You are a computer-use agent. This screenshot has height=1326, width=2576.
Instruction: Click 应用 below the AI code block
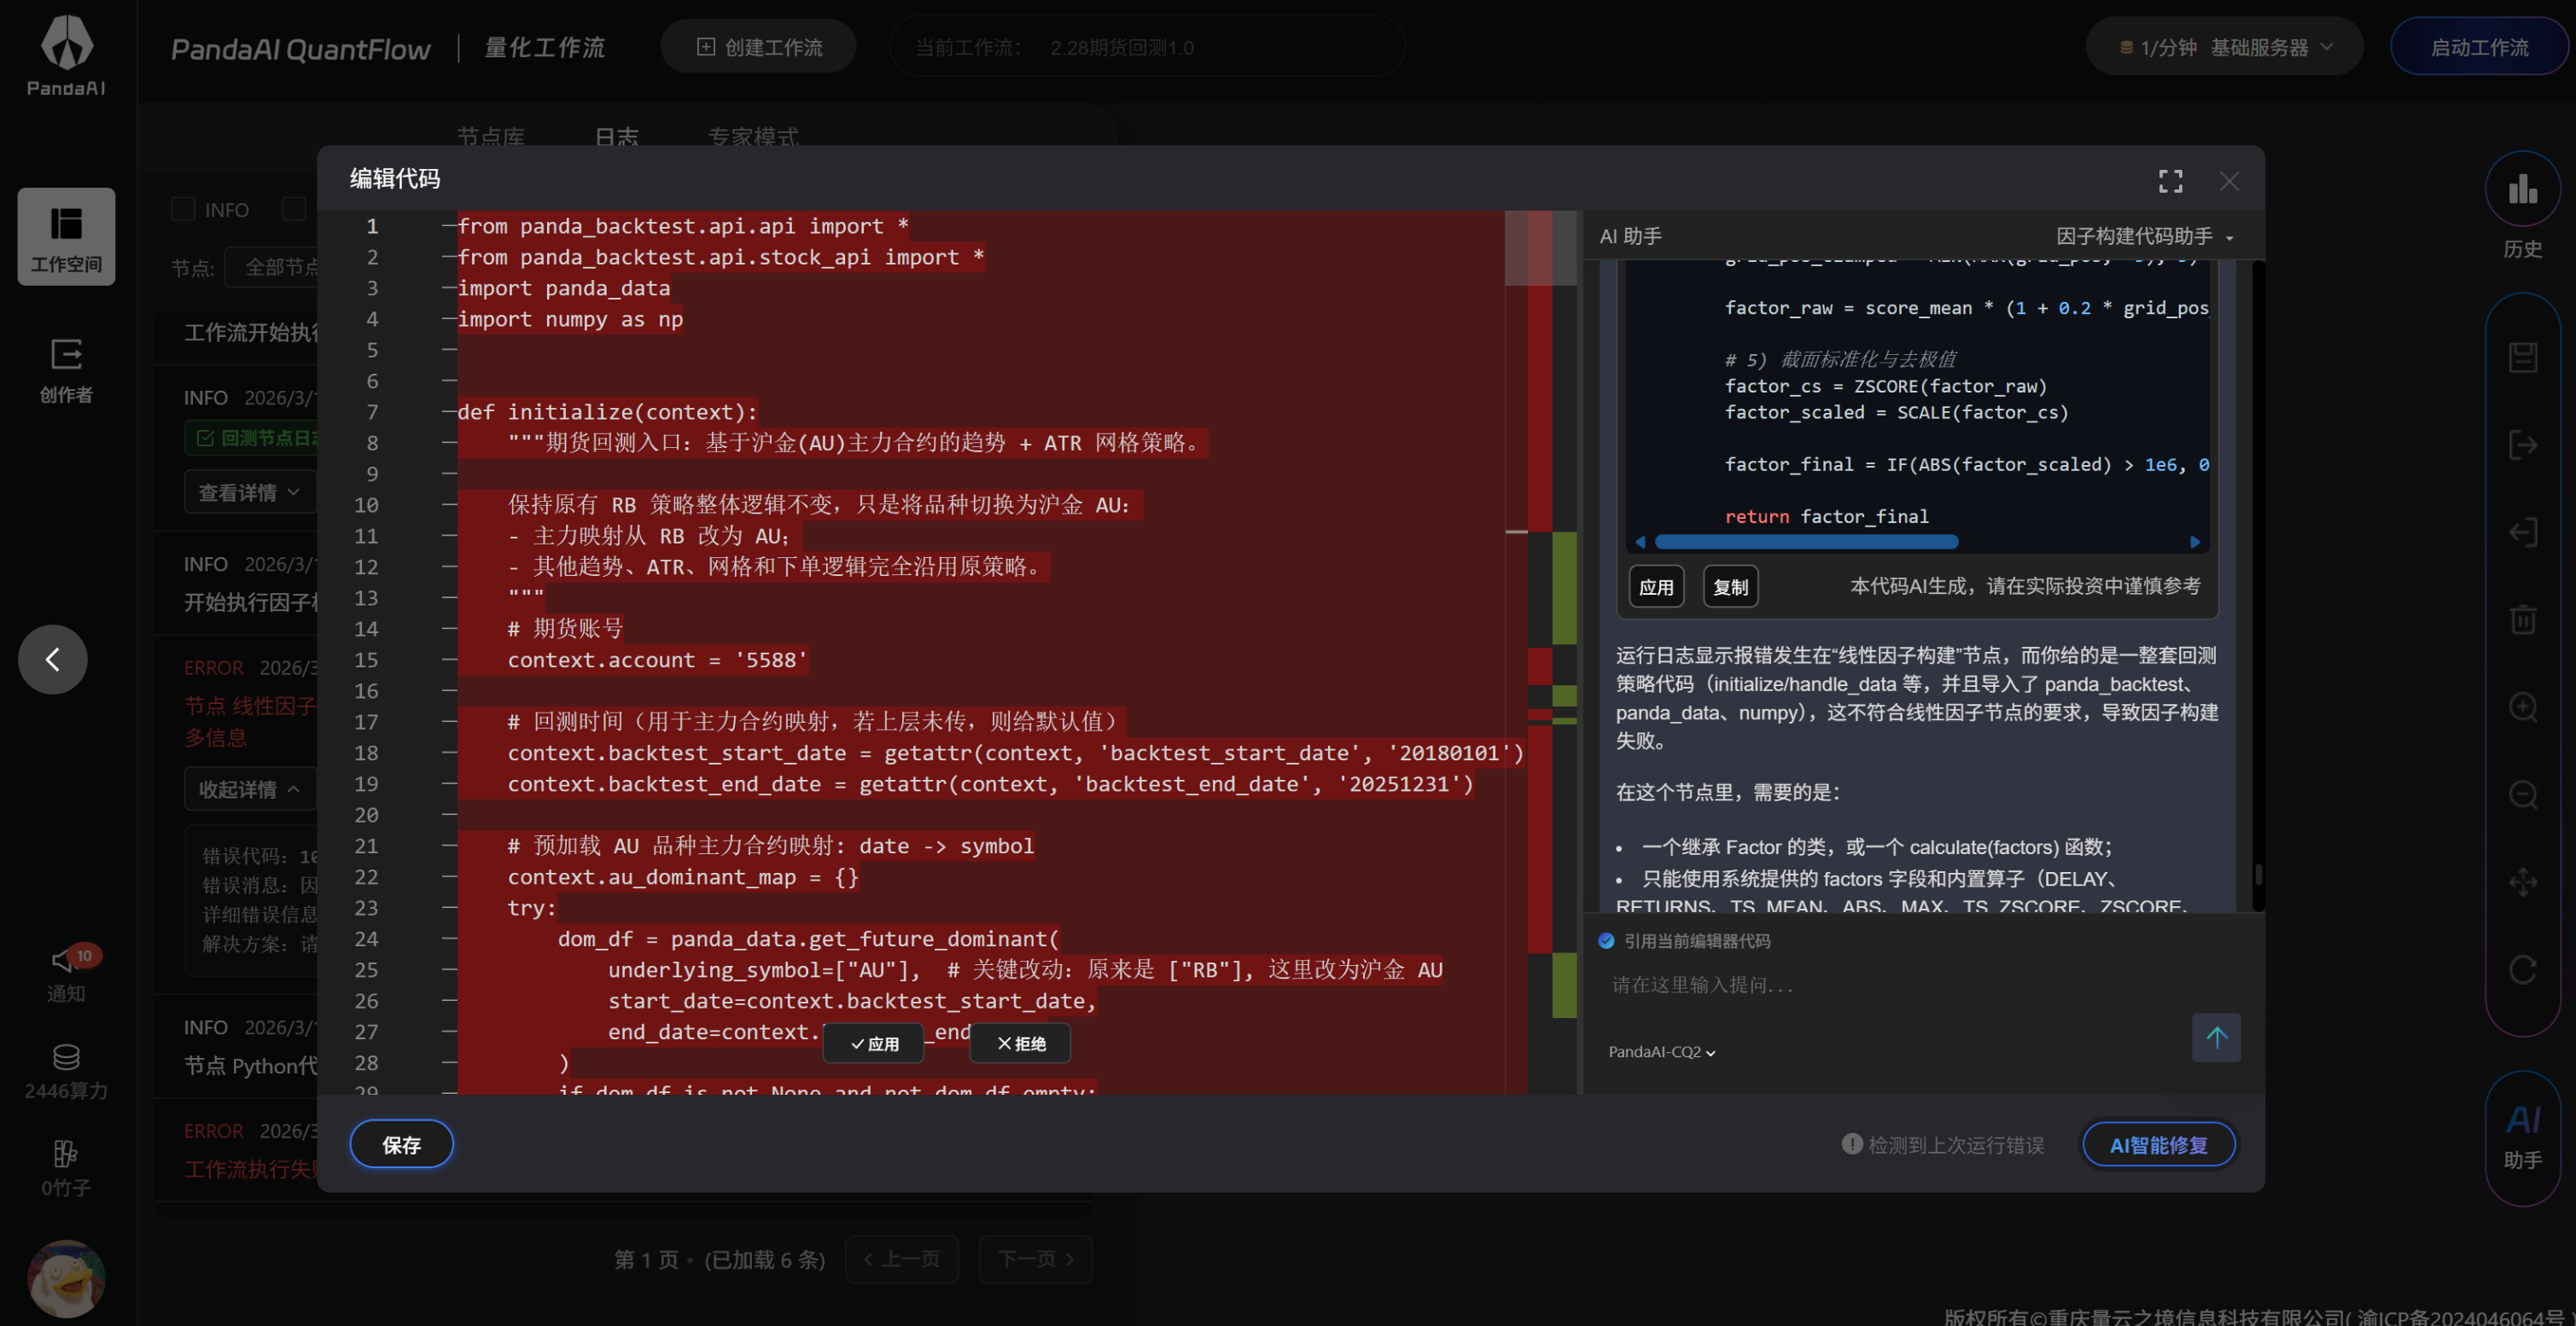[1656, 587]
